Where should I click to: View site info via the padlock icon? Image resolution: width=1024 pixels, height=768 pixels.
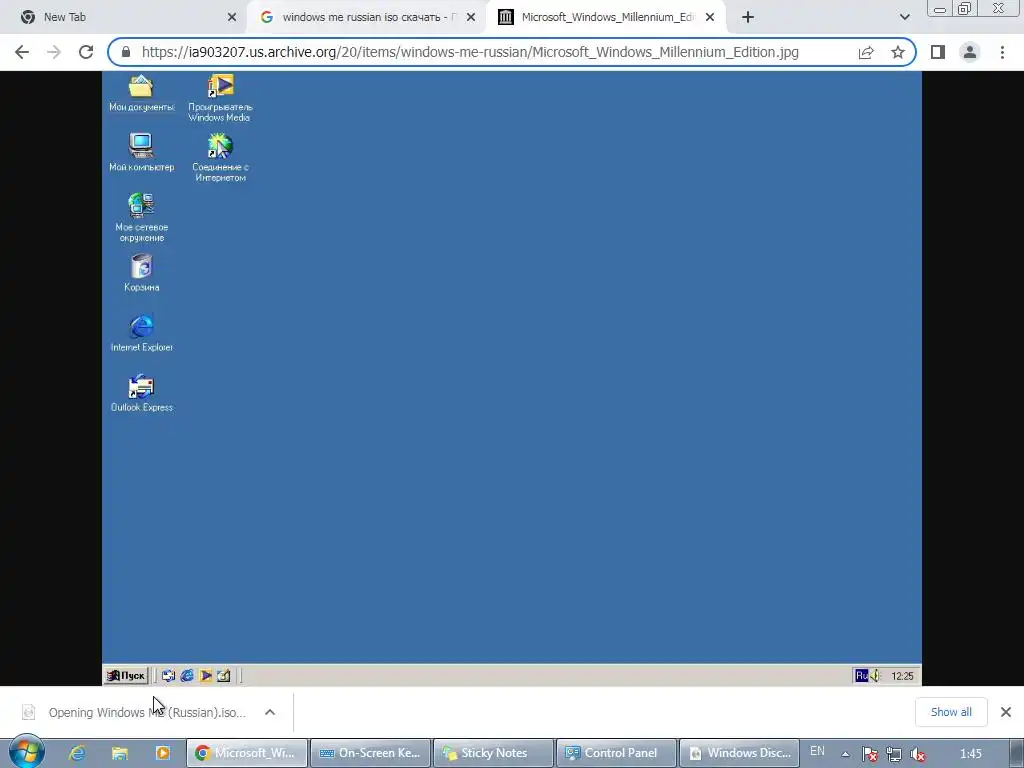point(126,52)
